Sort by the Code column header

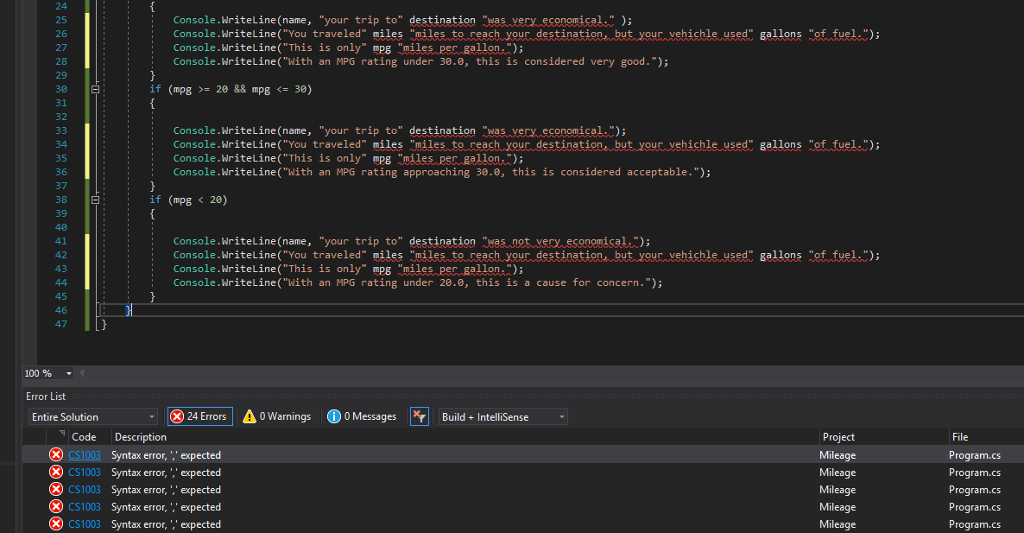(x=84, y=437)
